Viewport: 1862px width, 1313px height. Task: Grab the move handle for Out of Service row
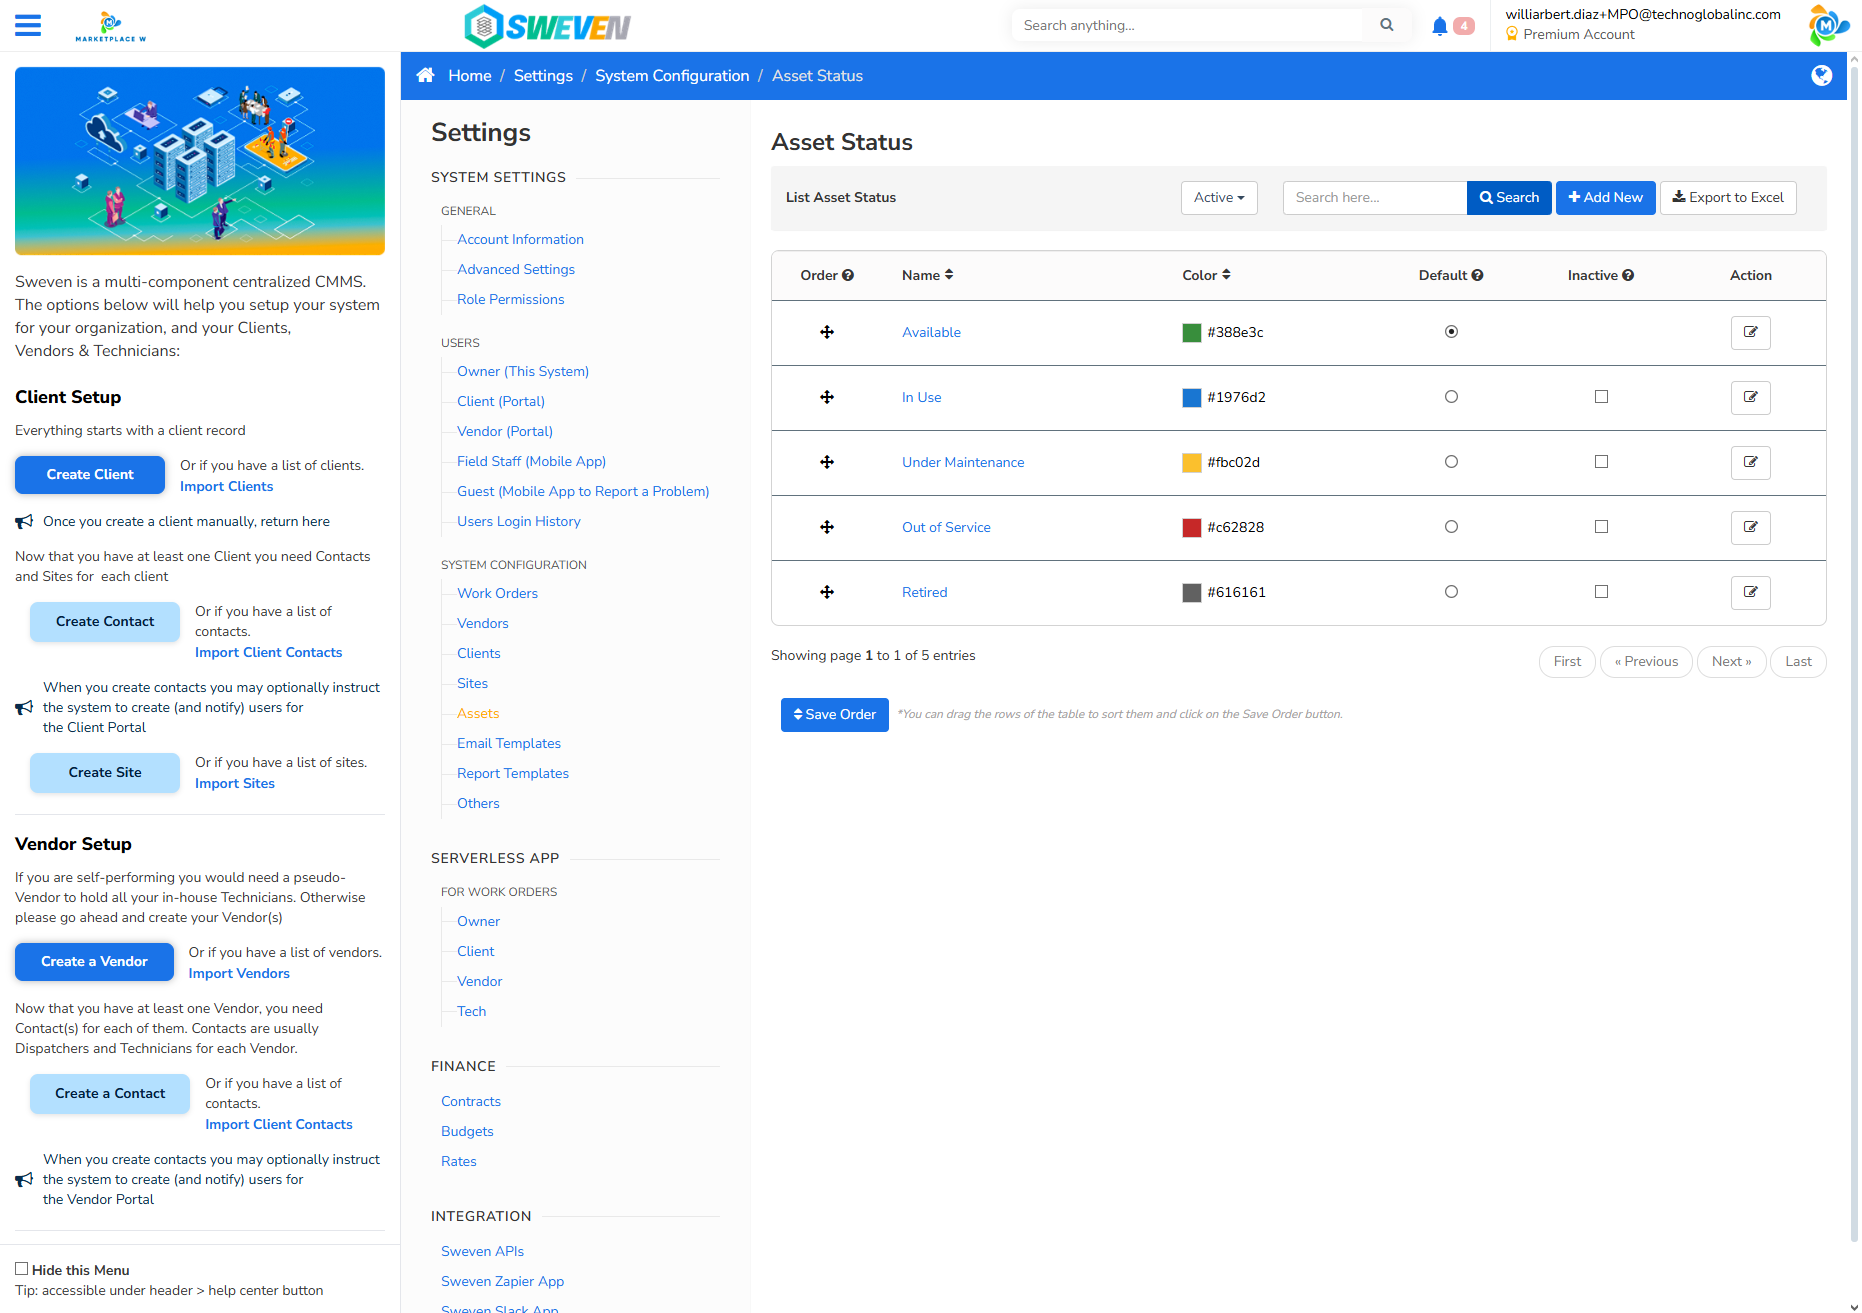(827, 527)
